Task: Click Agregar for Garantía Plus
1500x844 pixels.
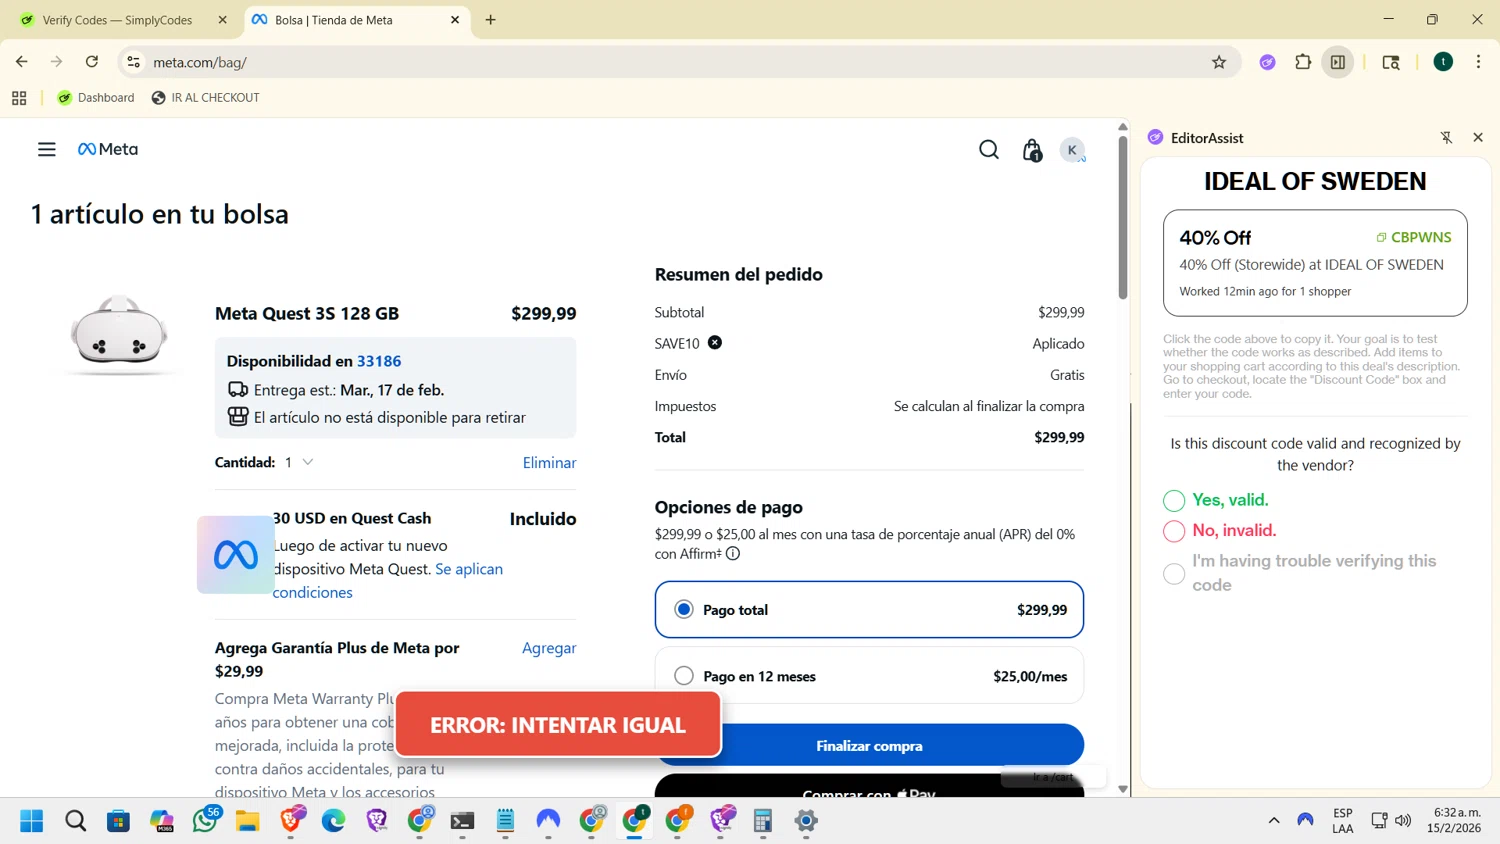Action: [549, 648]
